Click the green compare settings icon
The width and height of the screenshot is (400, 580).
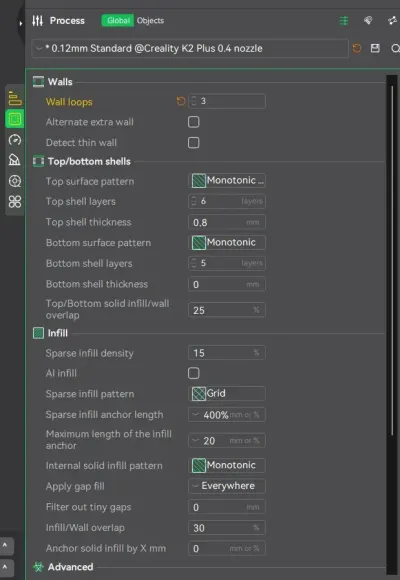click(344, 21)
